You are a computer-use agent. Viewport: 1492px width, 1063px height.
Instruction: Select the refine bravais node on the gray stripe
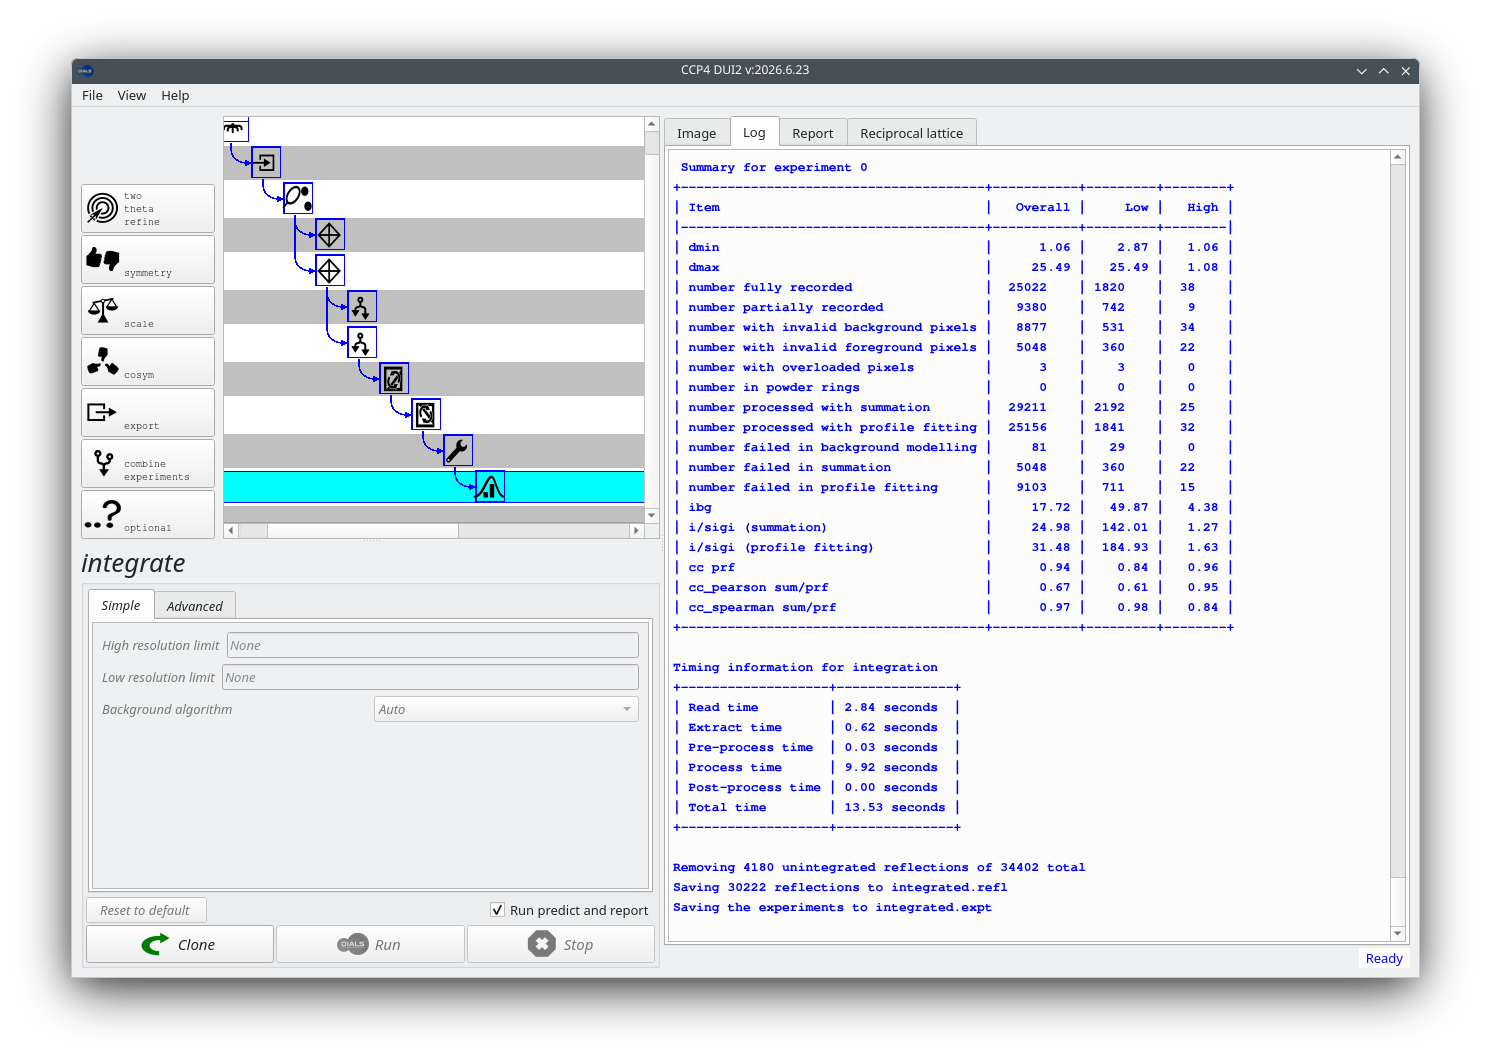coord(362,306)
